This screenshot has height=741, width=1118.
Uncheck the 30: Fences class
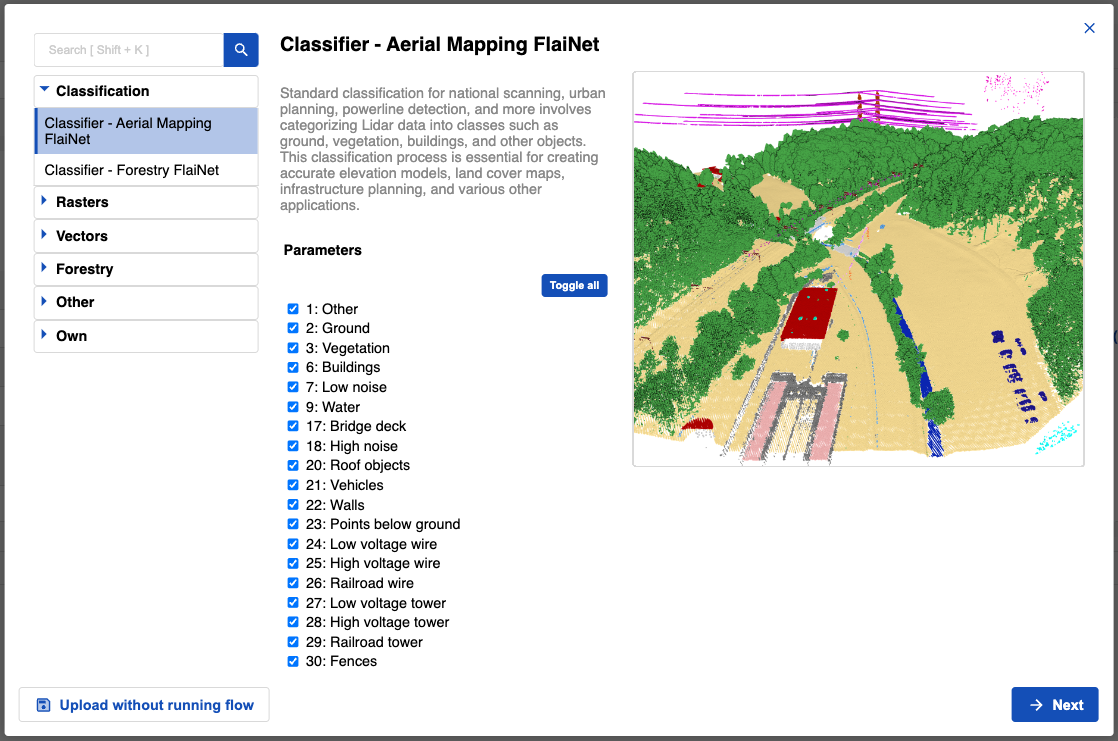293,661
